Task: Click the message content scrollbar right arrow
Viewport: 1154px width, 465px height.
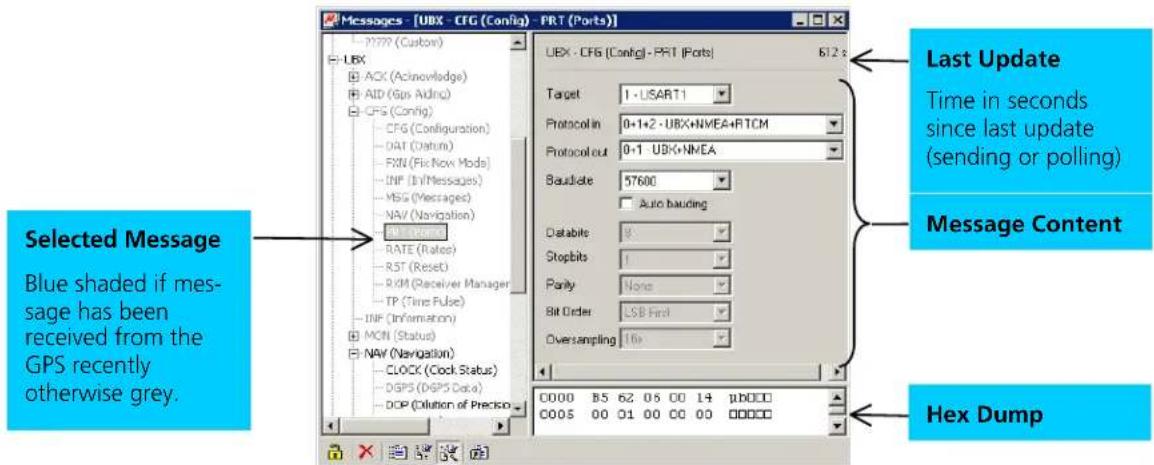Action: 838,373
